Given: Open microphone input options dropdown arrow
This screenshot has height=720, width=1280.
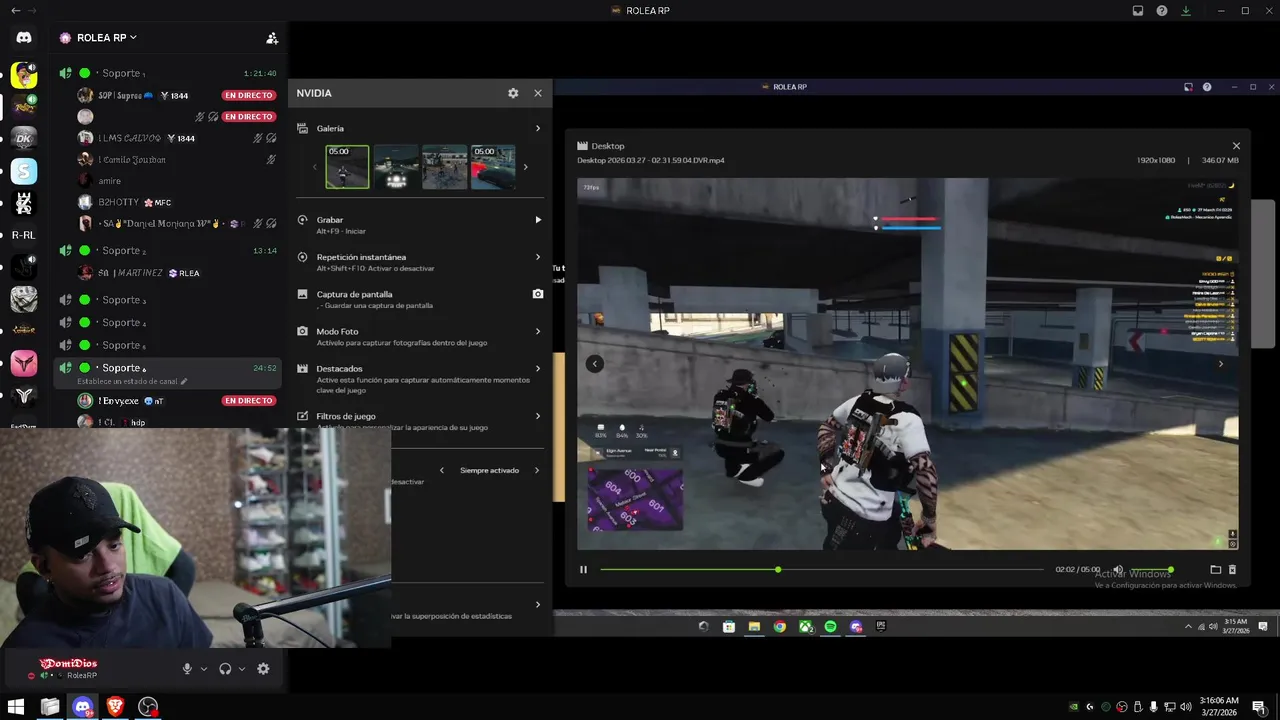Looking at the screenshot, I should 204,669.
